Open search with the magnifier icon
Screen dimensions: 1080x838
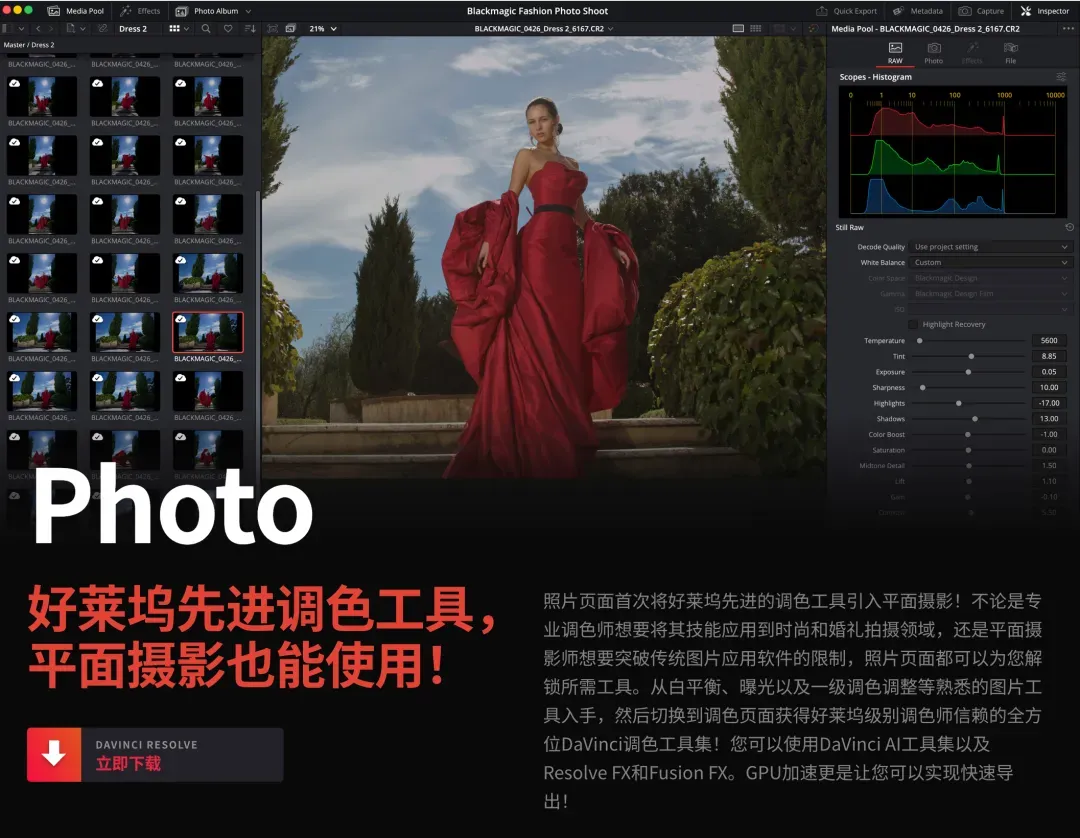coord(206,29)
